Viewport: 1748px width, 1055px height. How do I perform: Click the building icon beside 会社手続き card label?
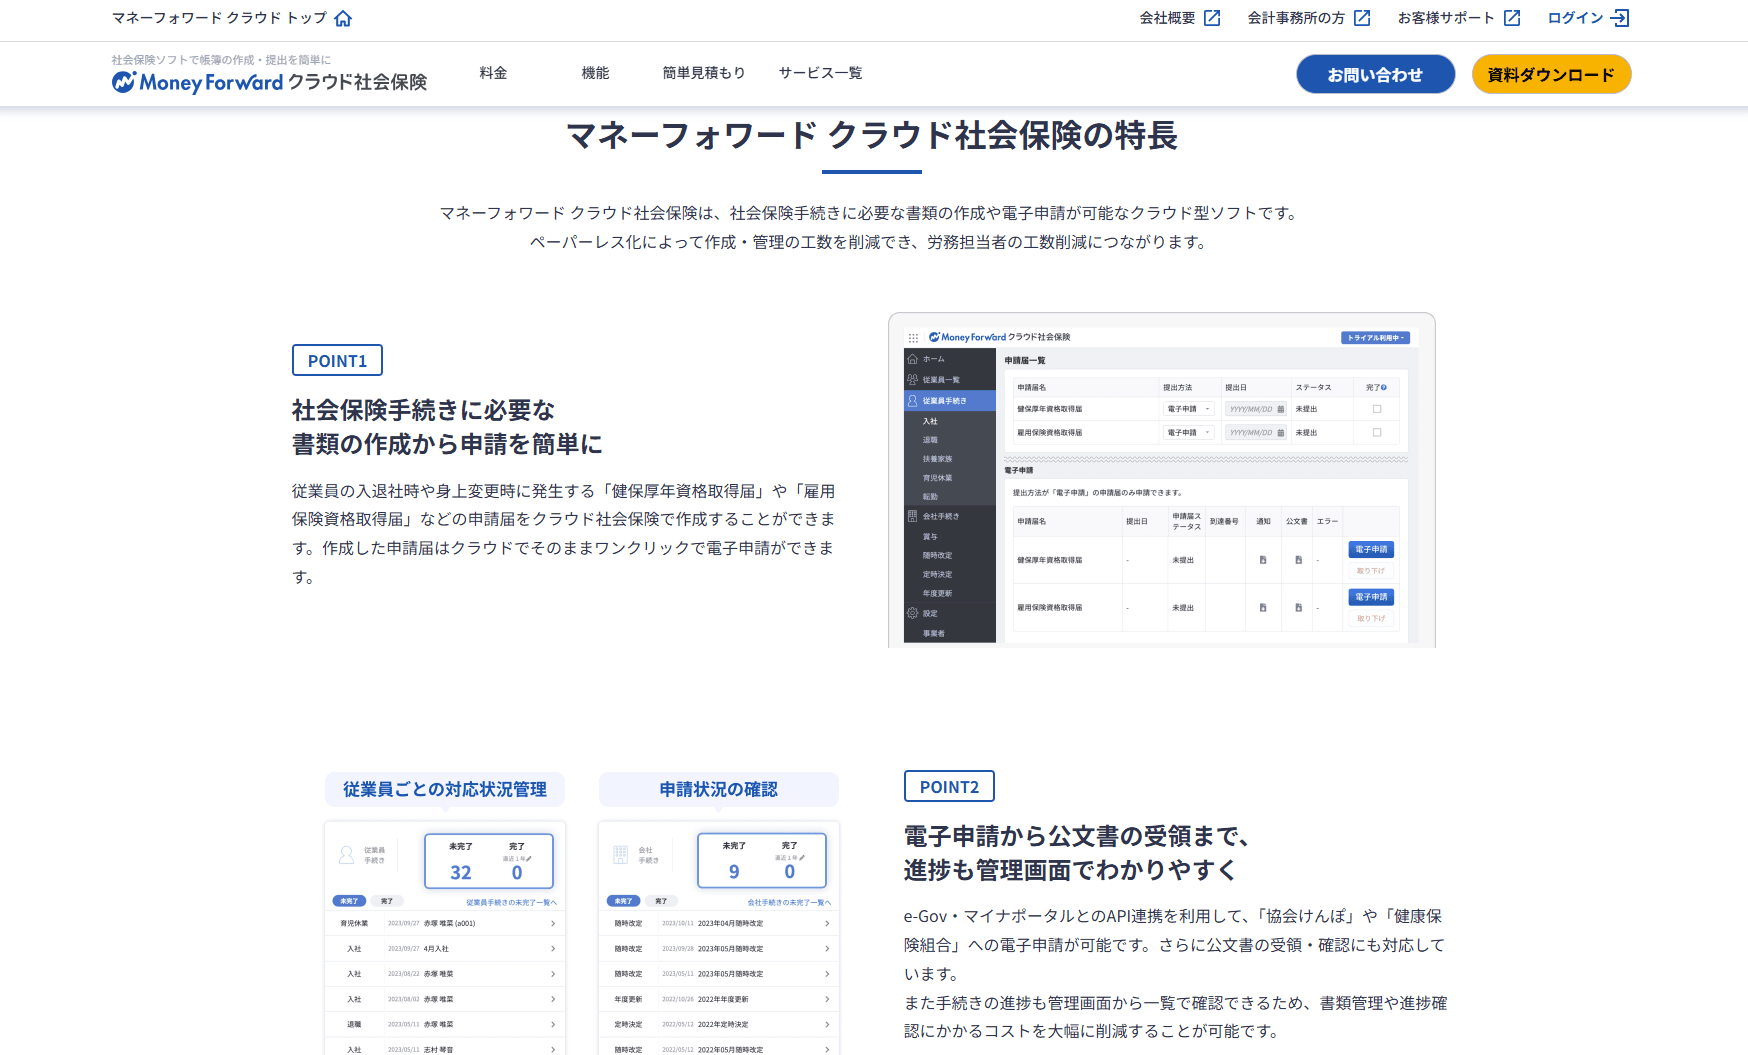(621, 855)
